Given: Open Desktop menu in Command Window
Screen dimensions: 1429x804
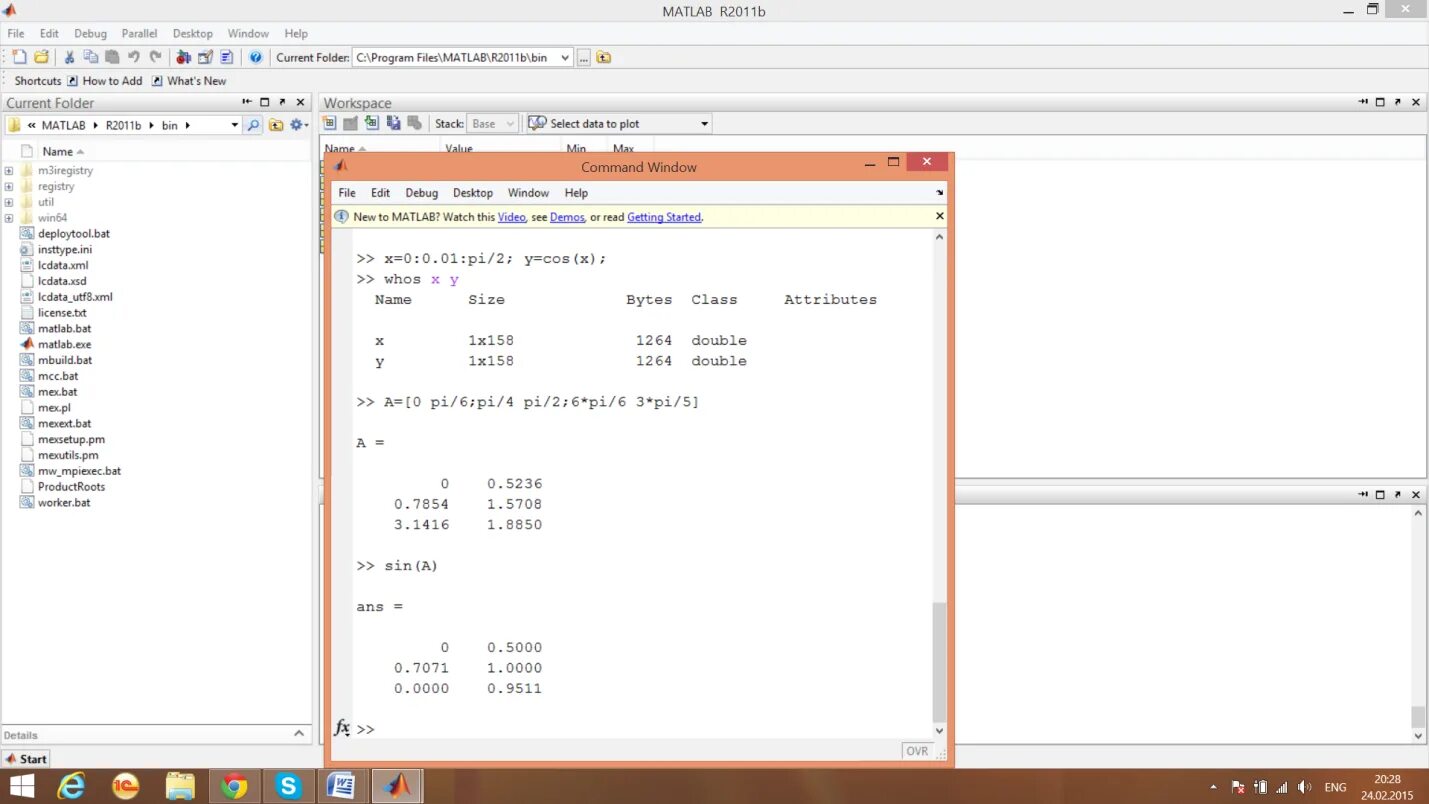Looking at the screenshot, I should 473,193.
